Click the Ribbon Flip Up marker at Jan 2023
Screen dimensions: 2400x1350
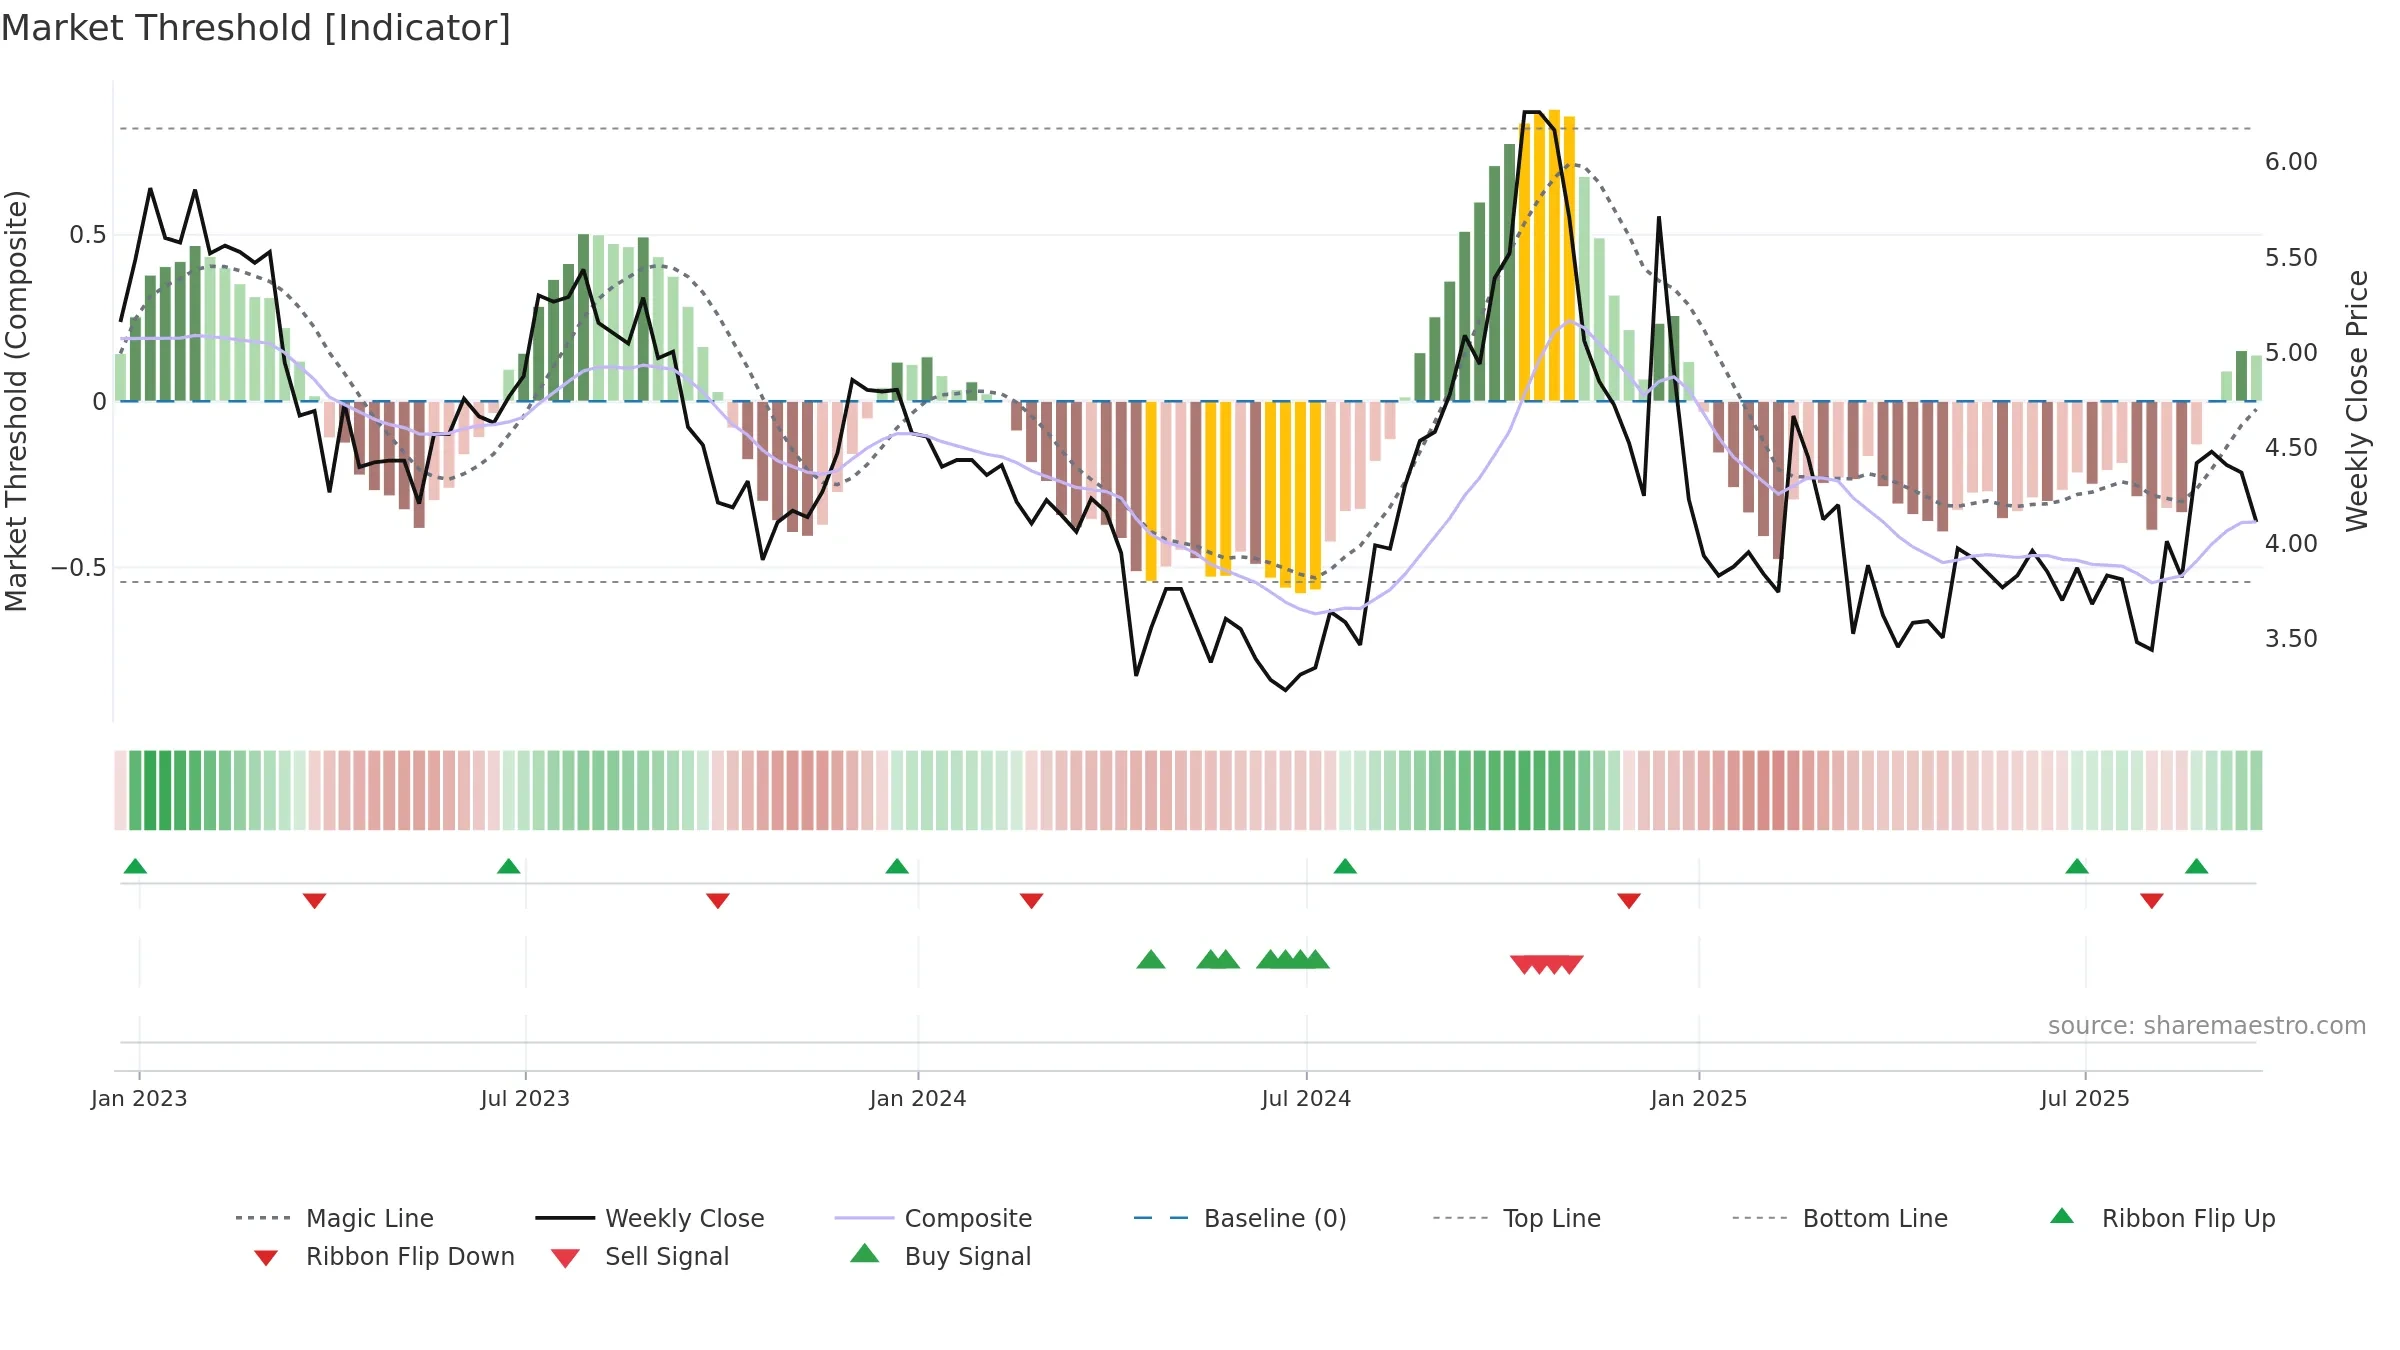click(135, 866)
